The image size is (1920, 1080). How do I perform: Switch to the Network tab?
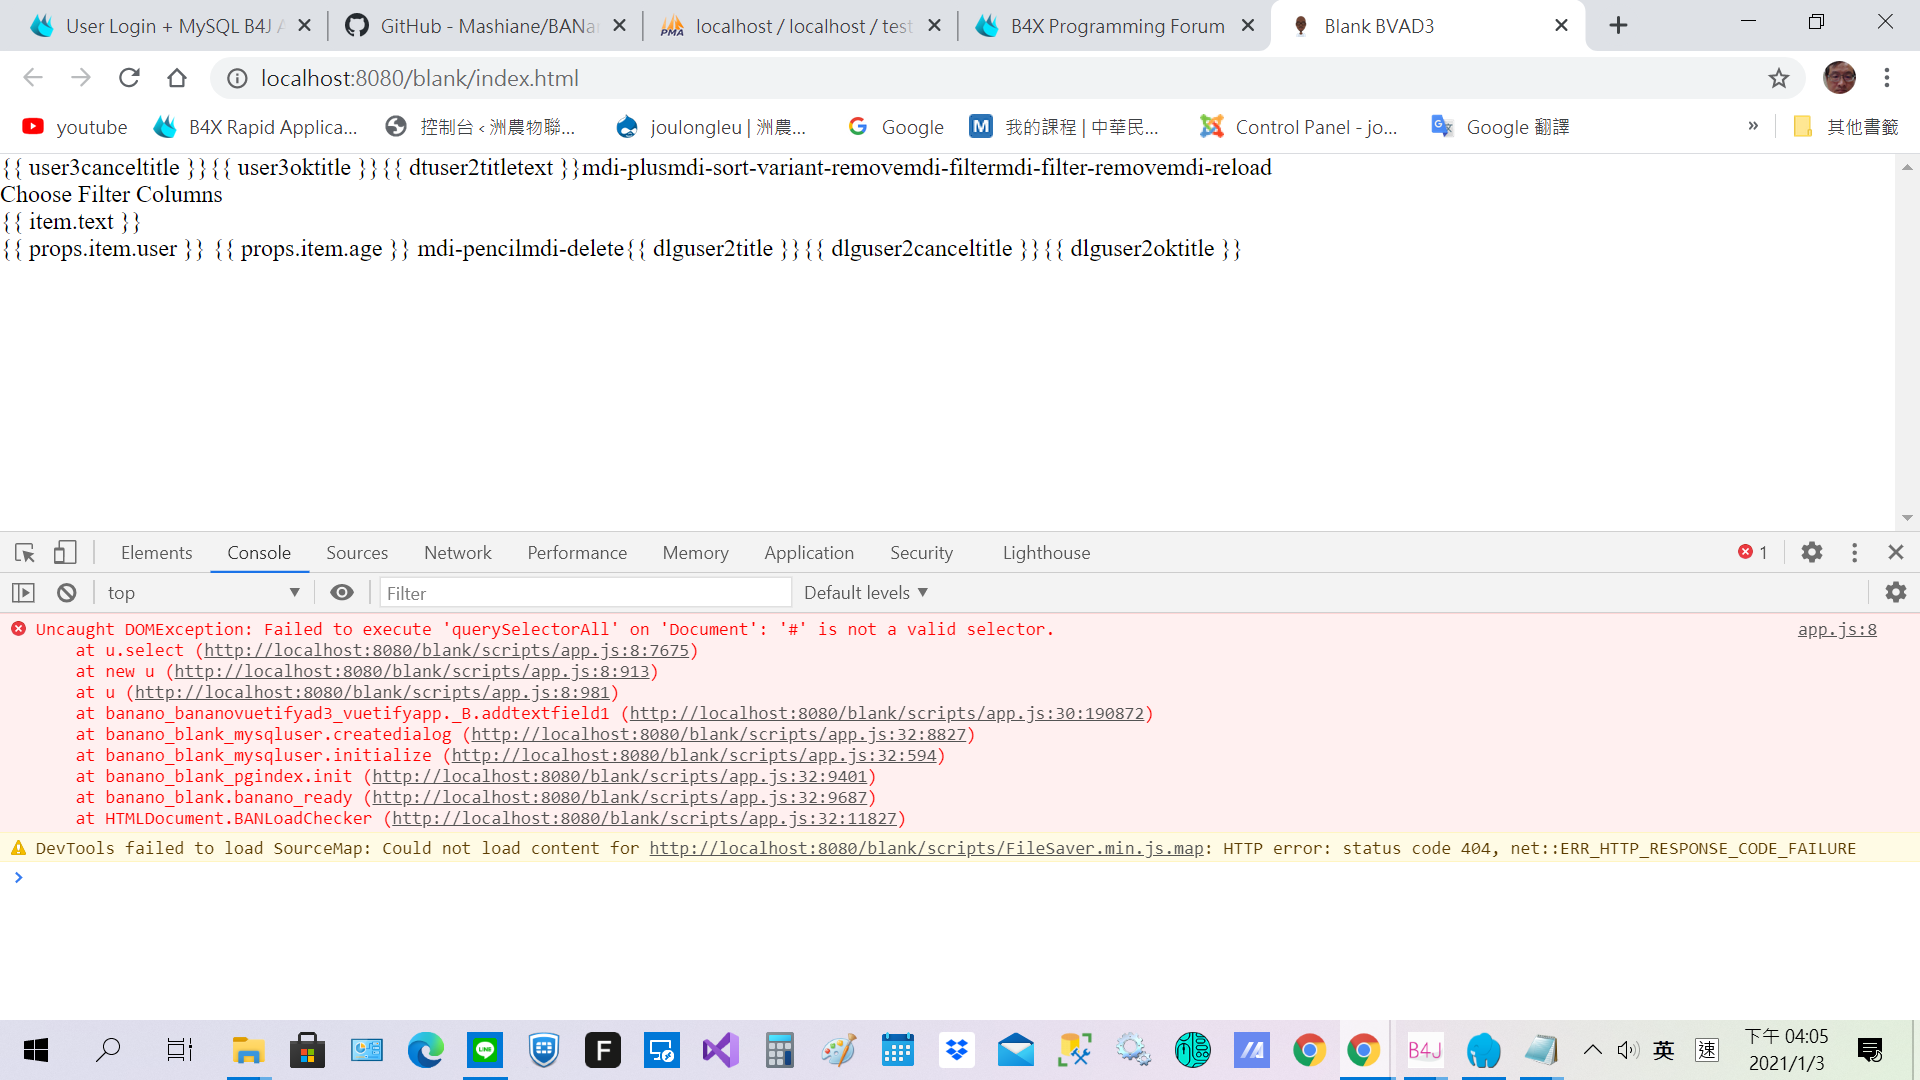[457, 553]
